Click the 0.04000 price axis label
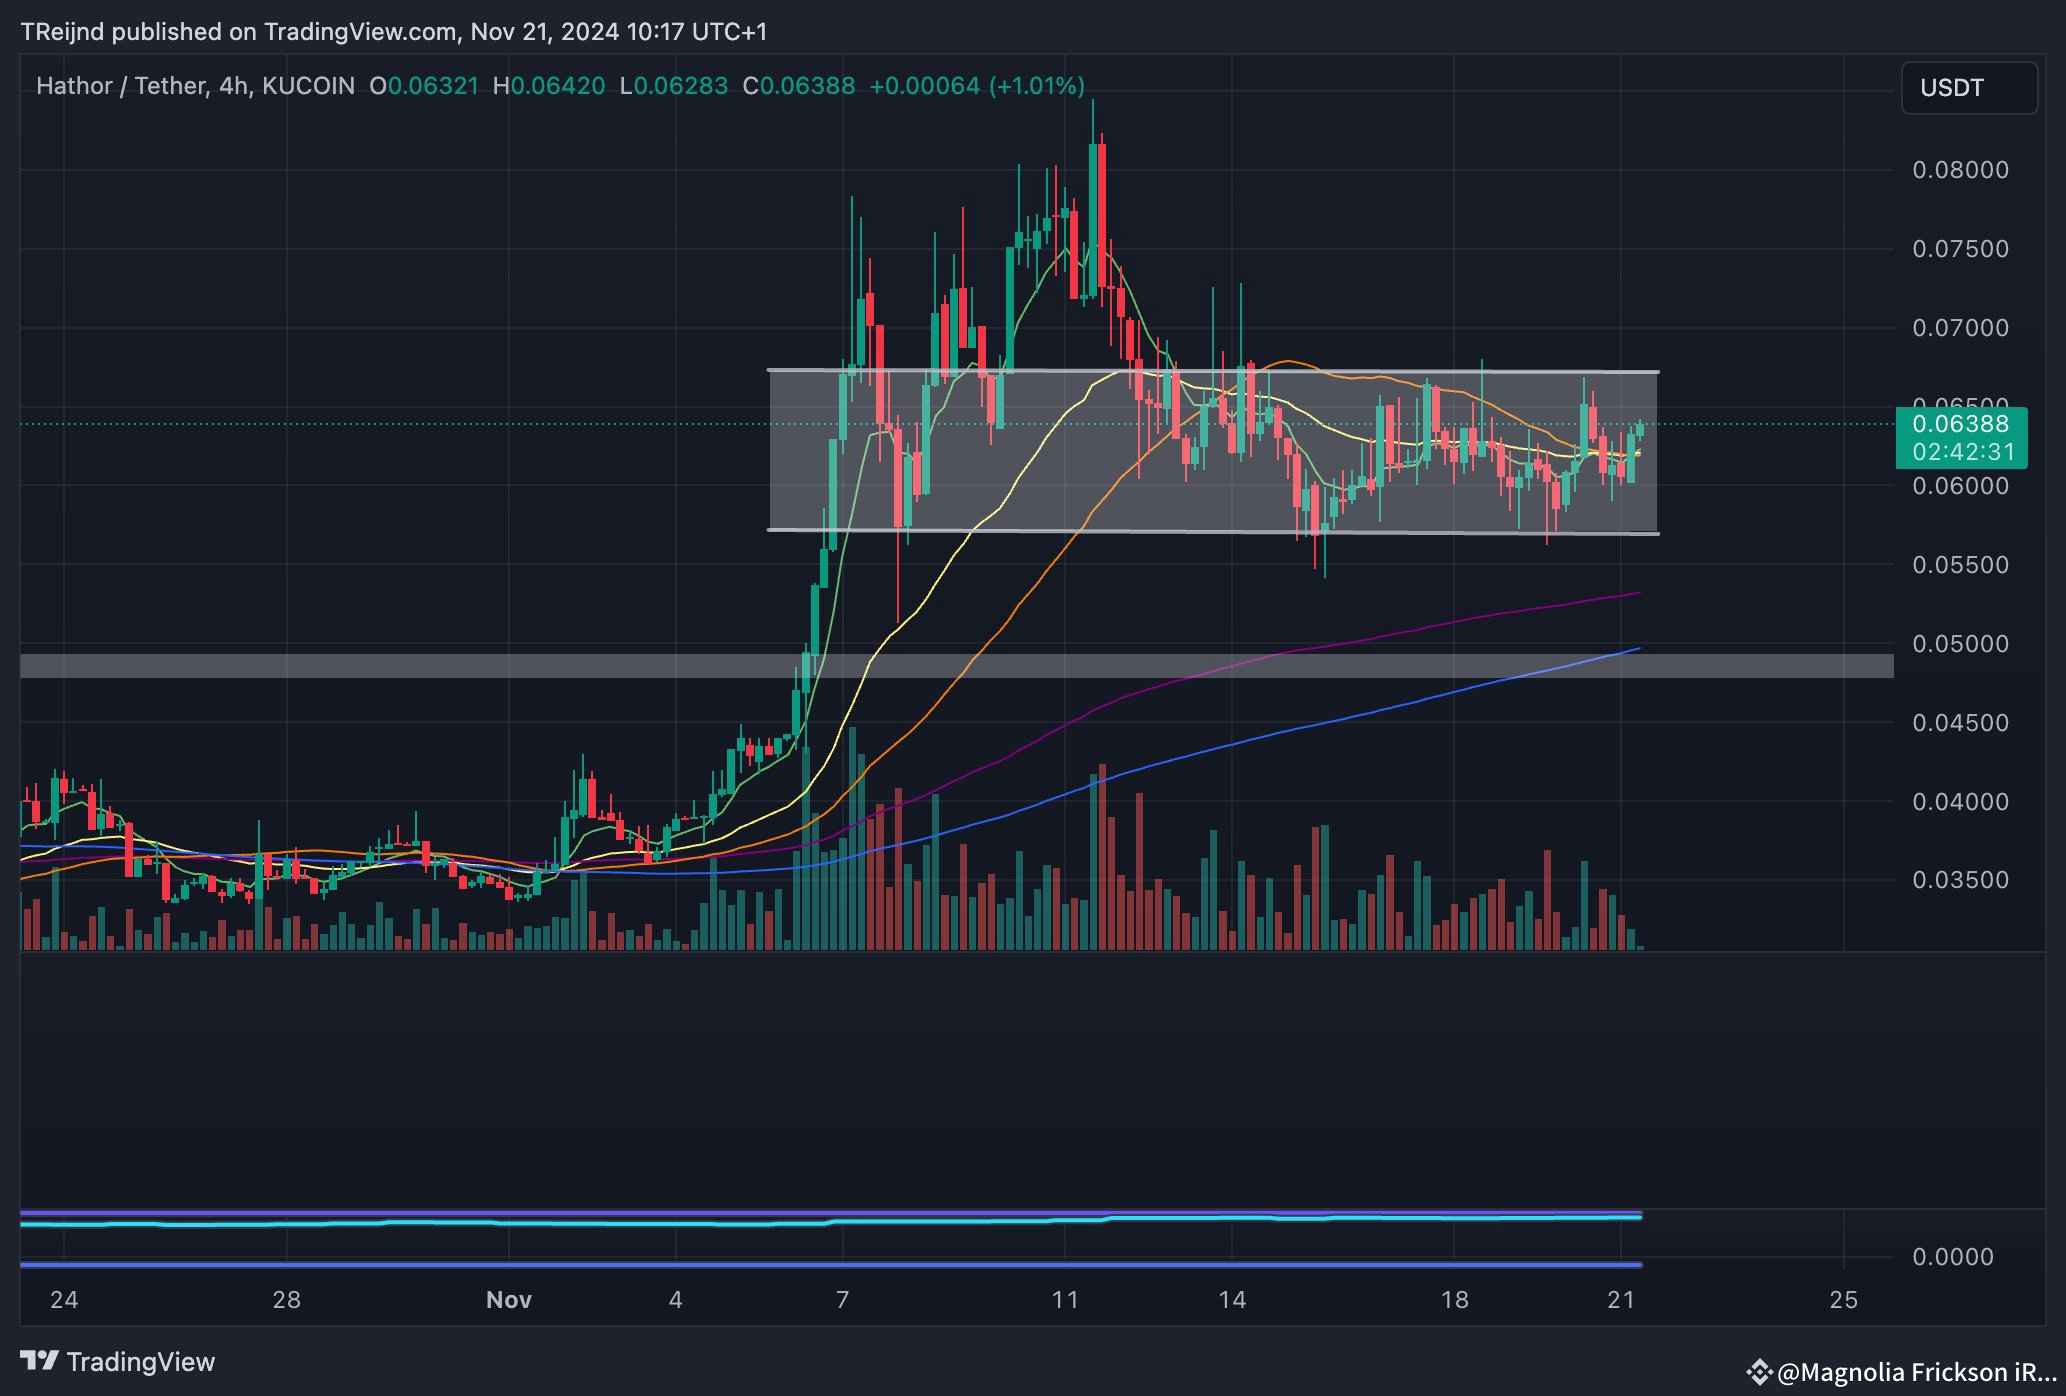The image size is (2066, 1396). click(1960, 802)
